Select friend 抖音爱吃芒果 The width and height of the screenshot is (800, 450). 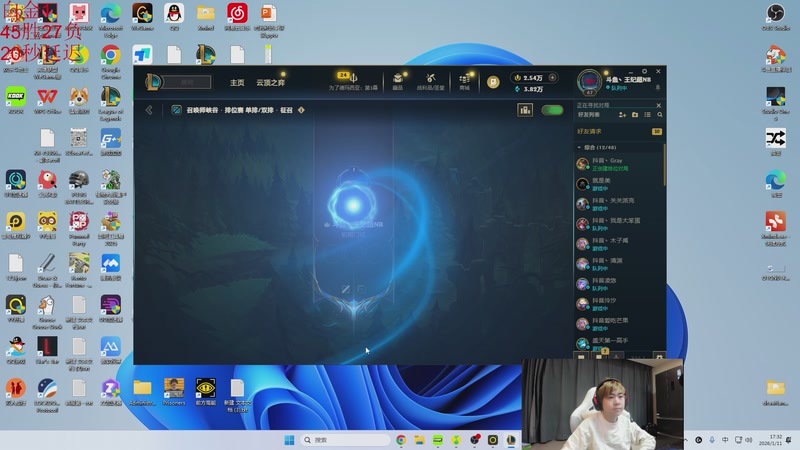click(619, 324)
